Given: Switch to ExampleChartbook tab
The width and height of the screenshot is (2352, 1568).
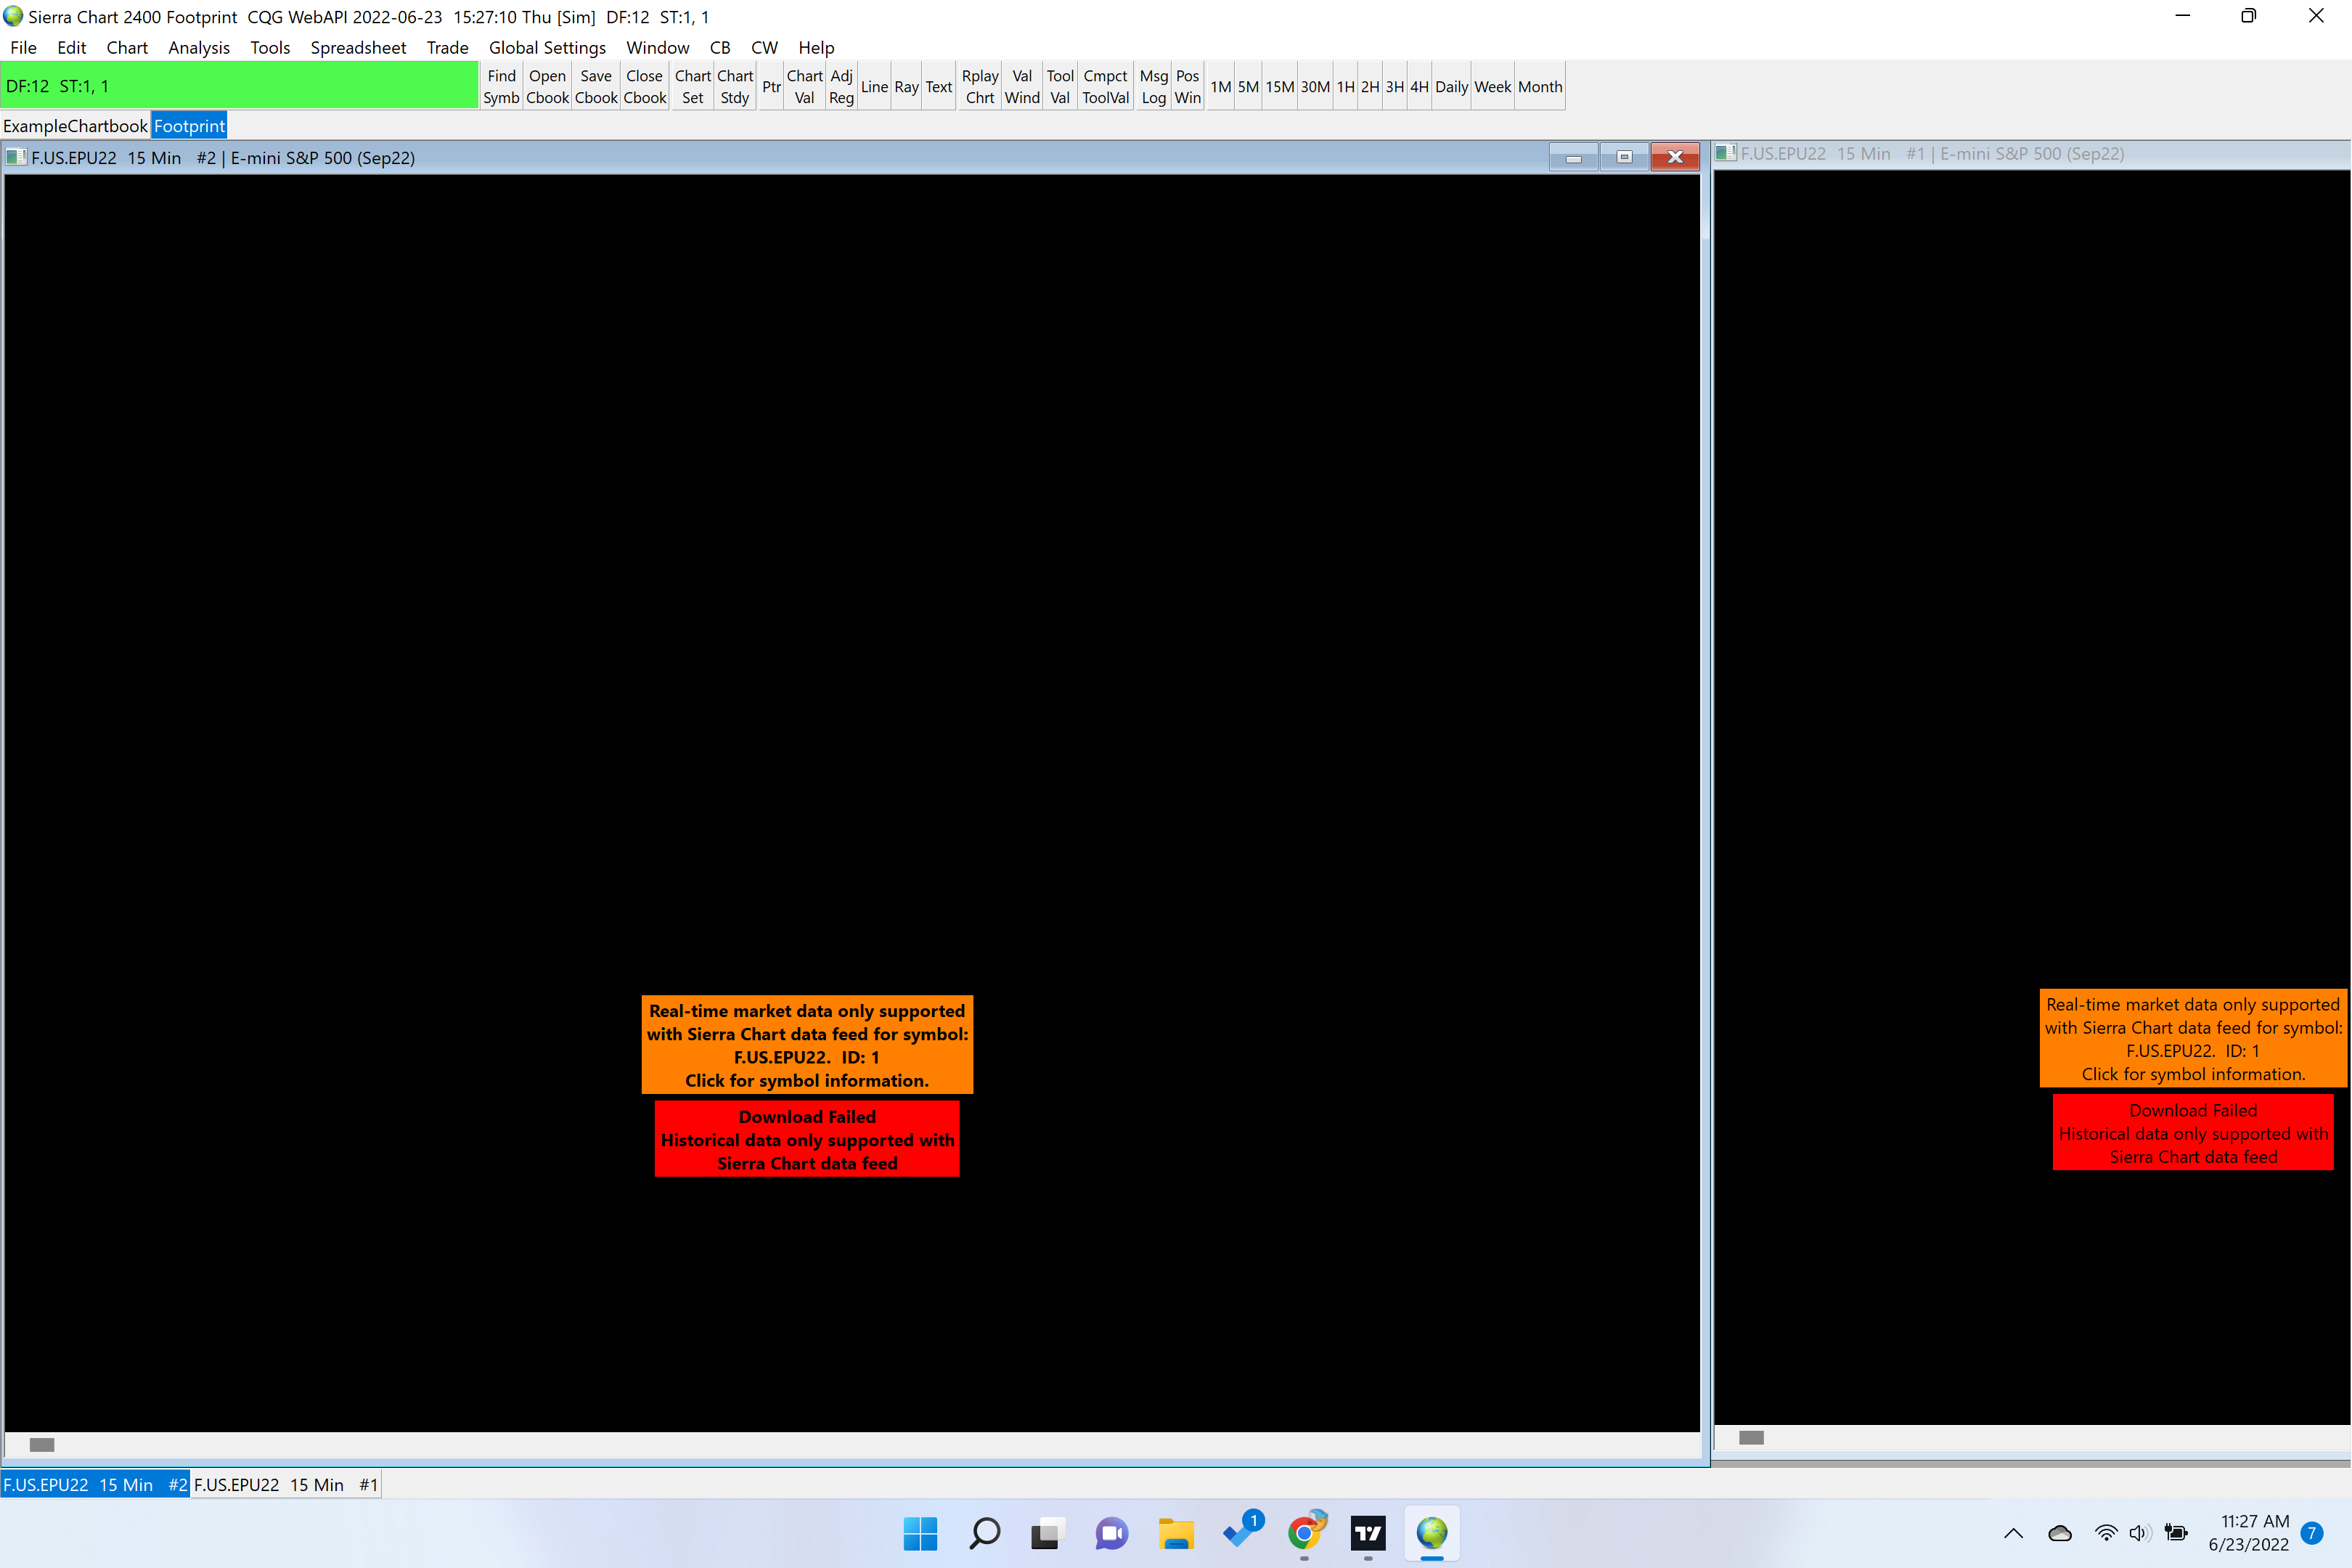Looking at the screenshot, I should coord(75,126).
